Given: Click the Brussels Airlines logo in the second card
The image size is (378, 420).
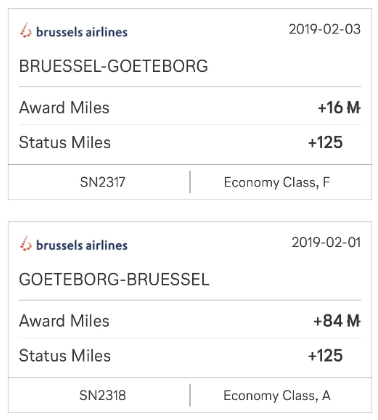Looking at the screenshot, I should tap(73, 244).
